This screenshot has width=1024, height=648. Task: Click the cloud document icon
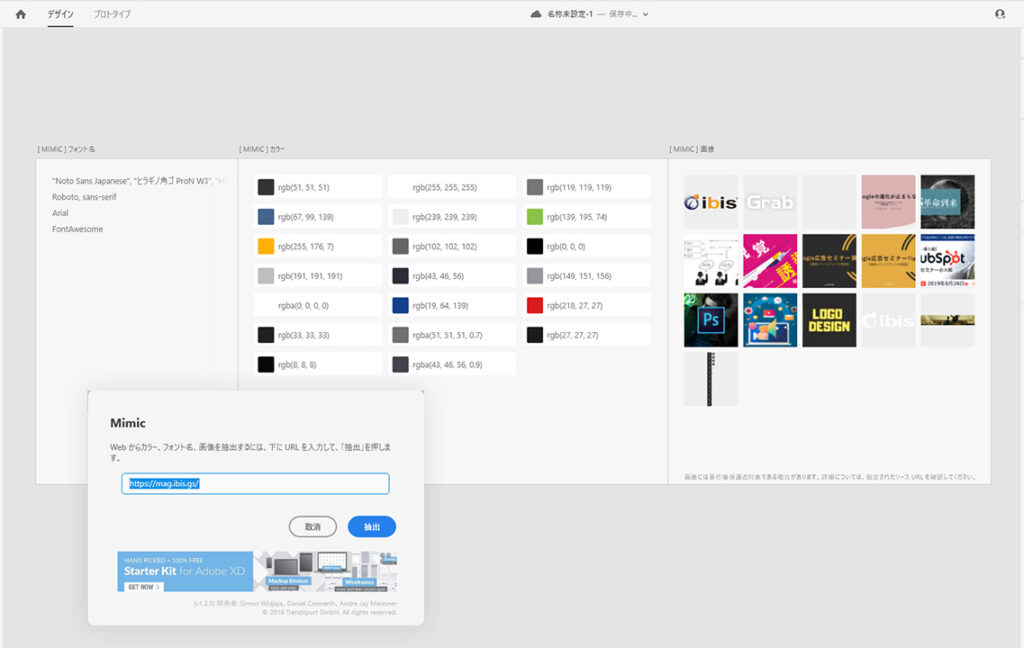pyautogui.click(x=536, y=14)
